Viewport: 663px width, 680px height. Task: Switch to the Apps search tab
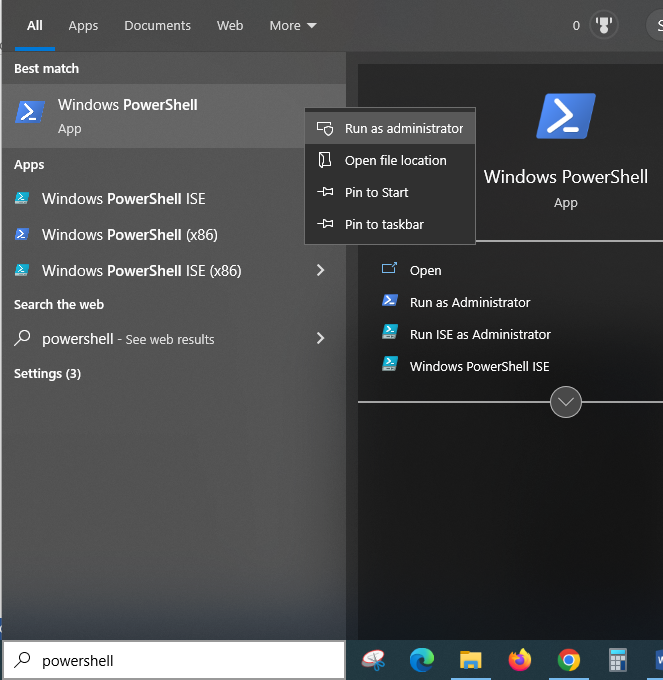click(83, 26)
